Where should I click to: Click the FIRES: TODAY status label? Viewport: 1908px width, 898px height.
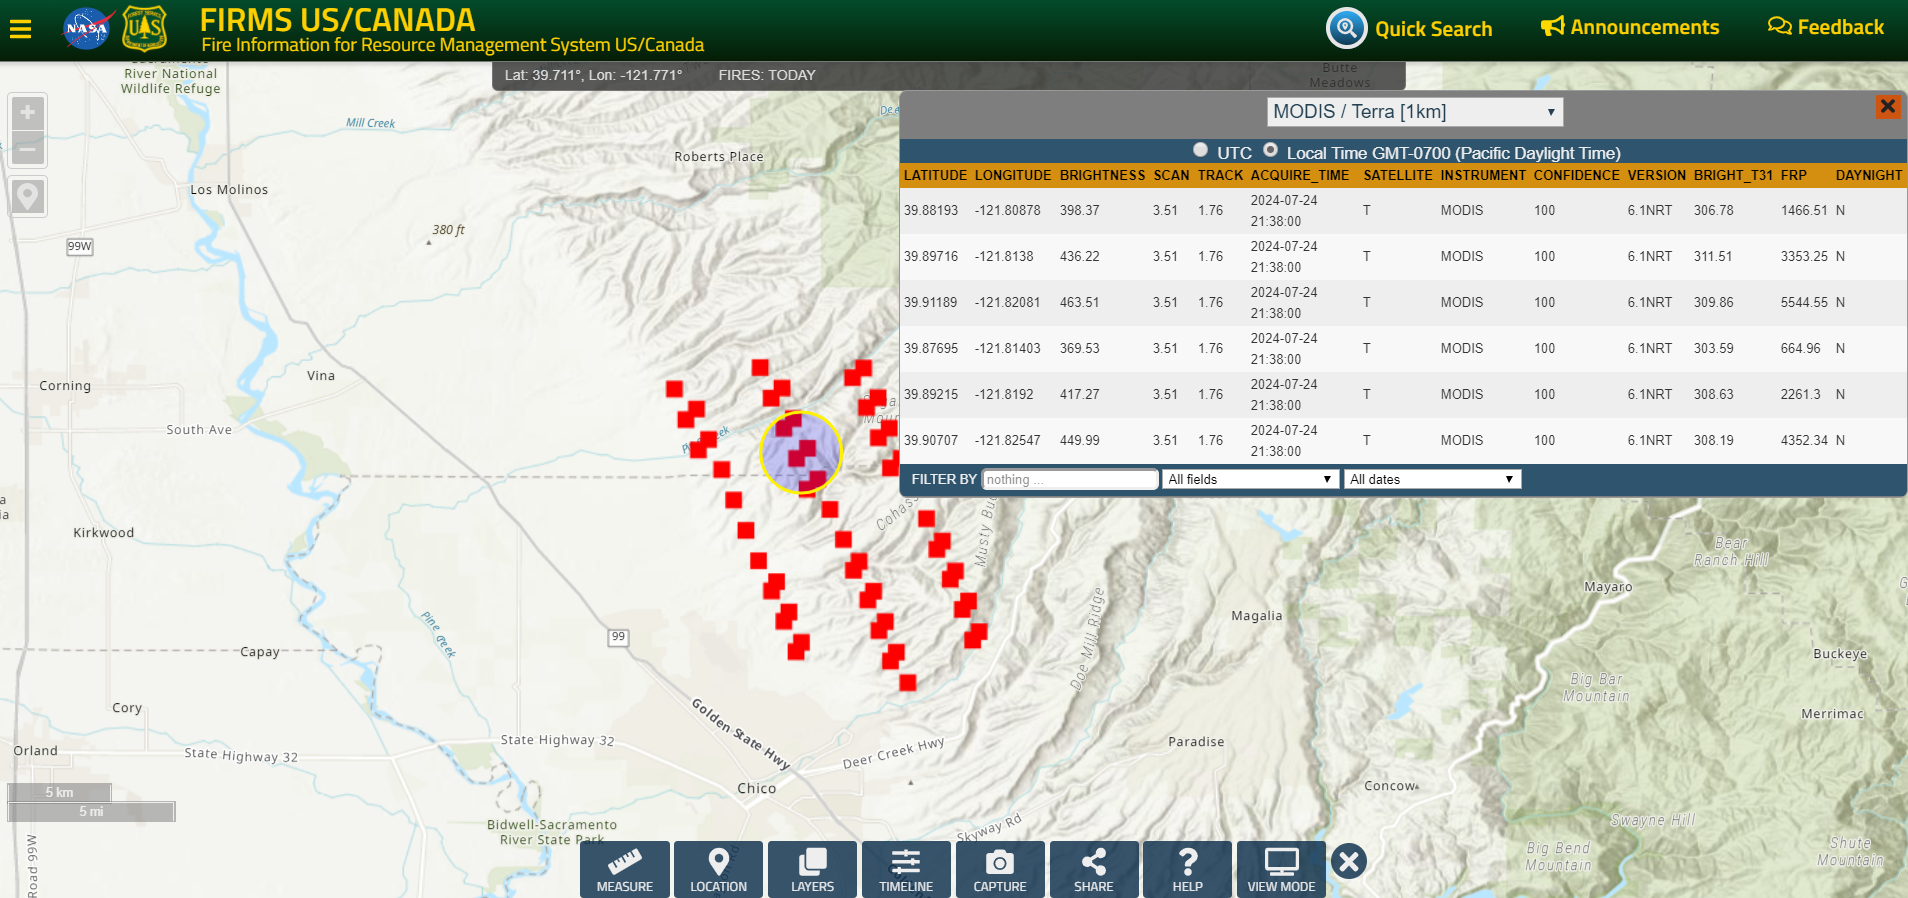coord(767,75)
